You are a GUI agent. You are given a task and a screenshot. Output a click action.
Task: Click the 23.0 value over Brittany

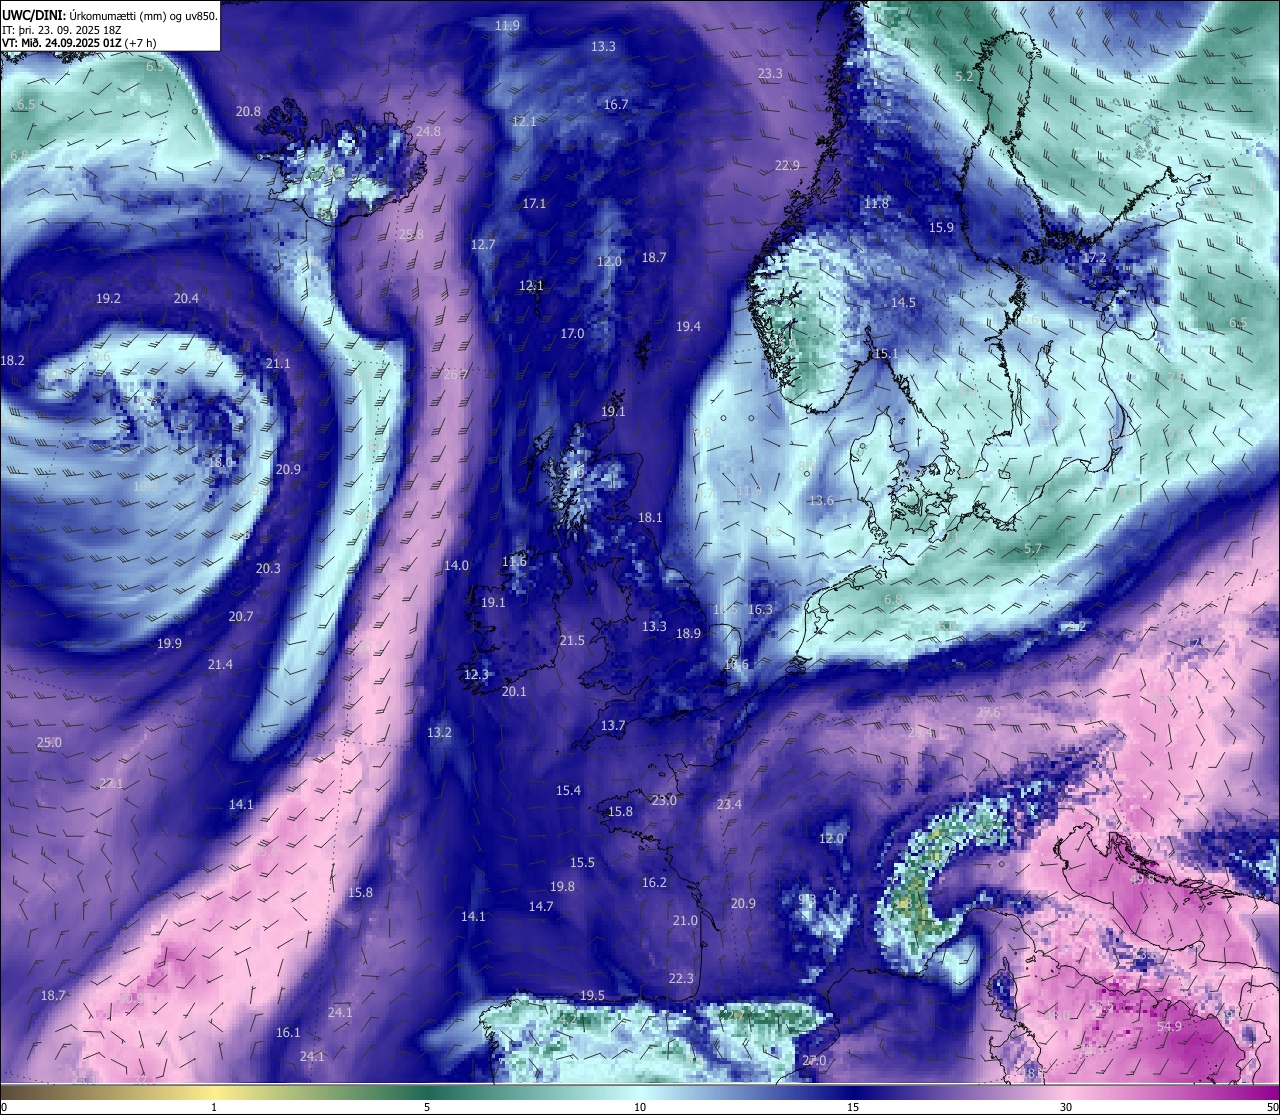(x=664, y=800)
